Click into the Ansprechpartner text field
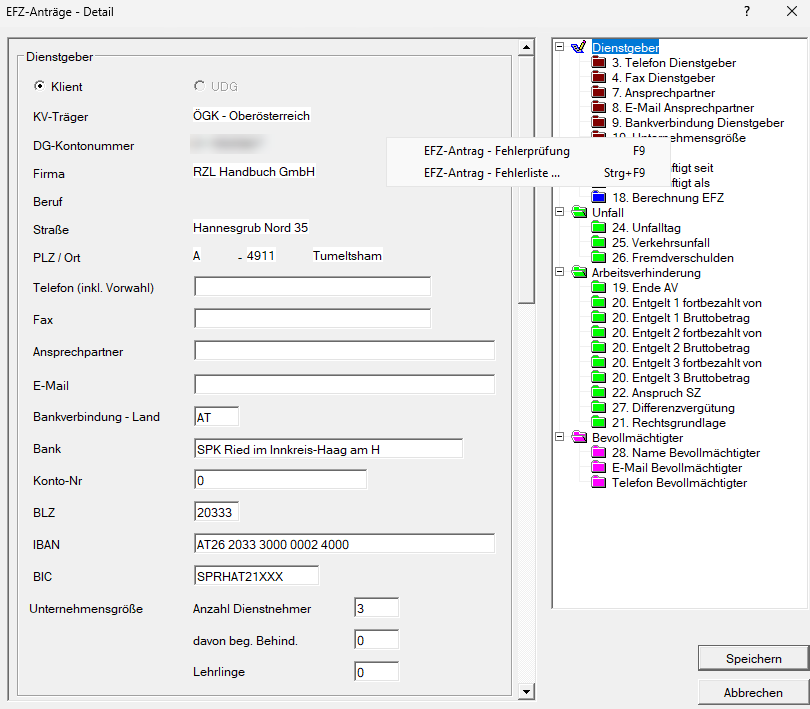 344,351
